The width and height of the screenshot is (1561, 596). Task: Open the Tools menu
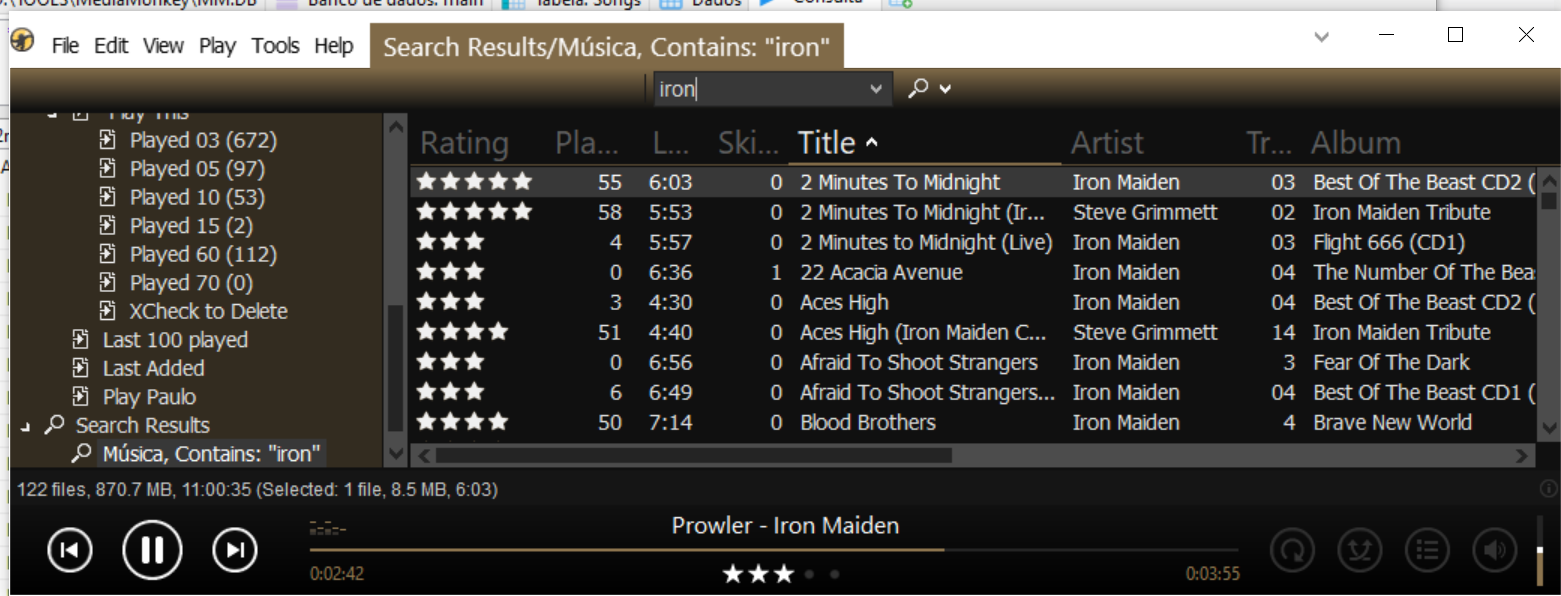(275, 46)
